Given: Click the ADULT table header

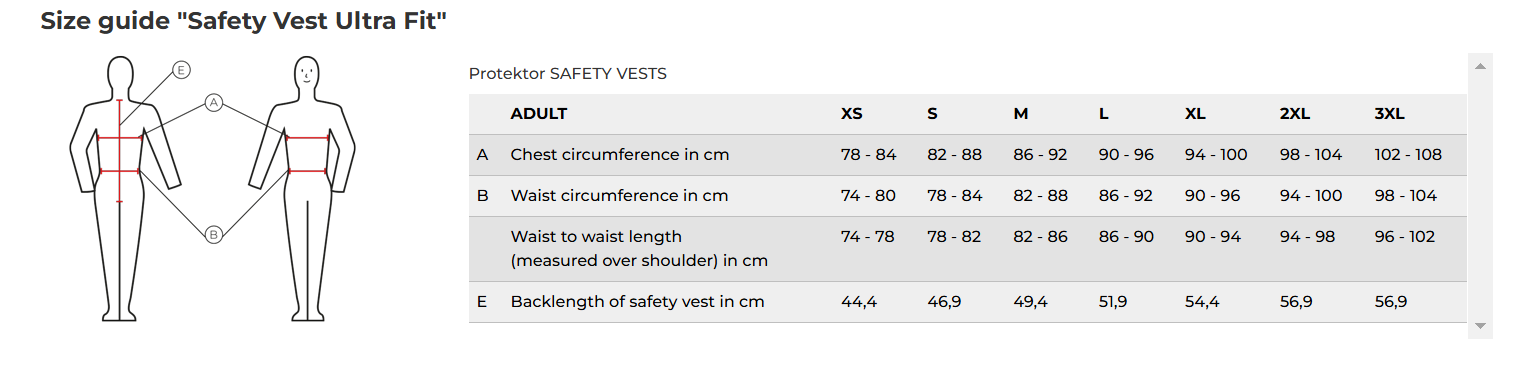Looking at the screenshot, I should pos(539,114).
